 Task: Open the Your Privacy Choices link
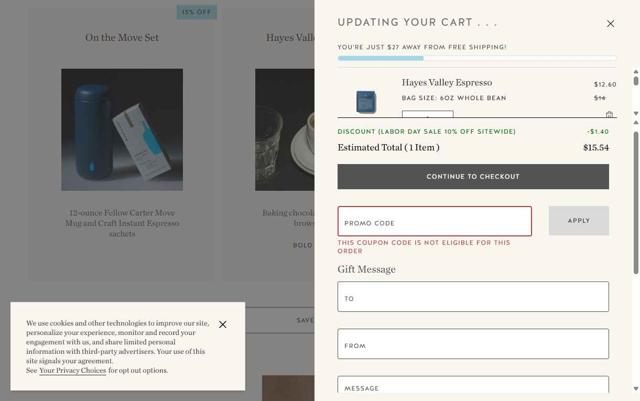pos(73,370)
